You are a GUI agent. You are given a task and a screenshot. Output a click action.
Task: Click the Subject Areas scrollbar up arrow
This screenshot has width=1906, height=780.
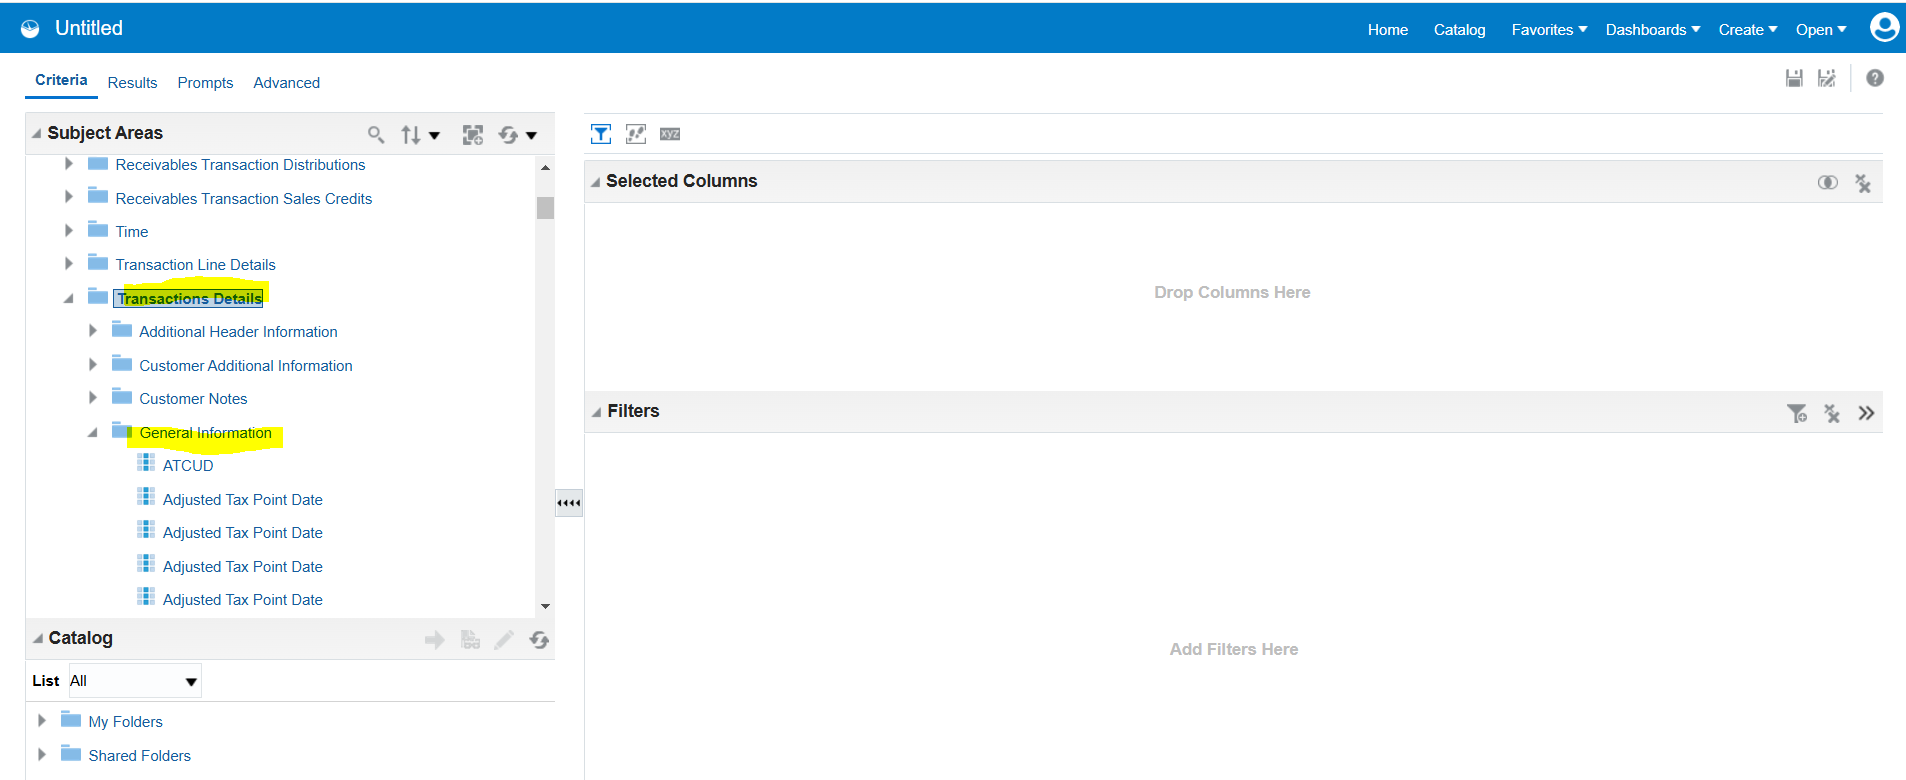coord(545,167)
